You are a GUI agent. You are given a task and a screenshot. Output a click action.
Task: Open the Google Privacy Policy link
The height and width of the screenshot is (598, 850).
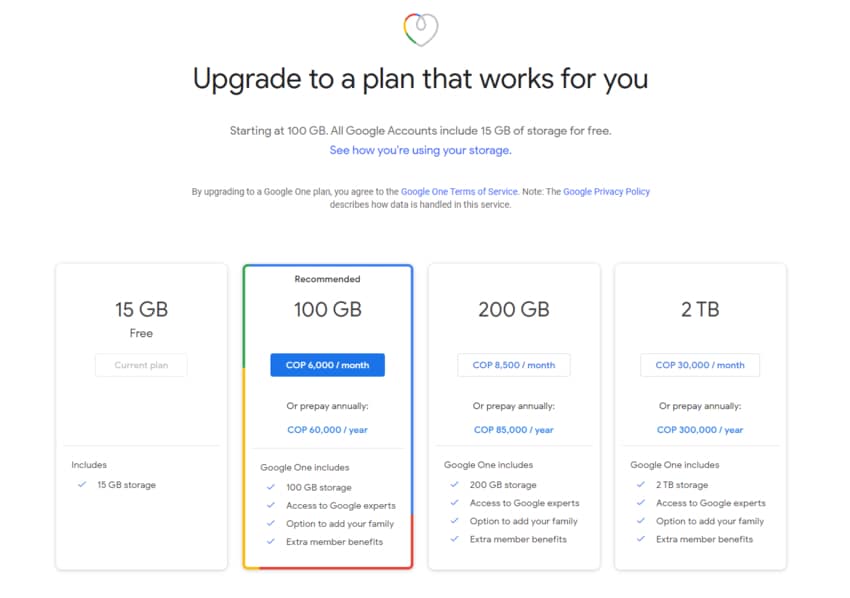[x=608, y=191]
